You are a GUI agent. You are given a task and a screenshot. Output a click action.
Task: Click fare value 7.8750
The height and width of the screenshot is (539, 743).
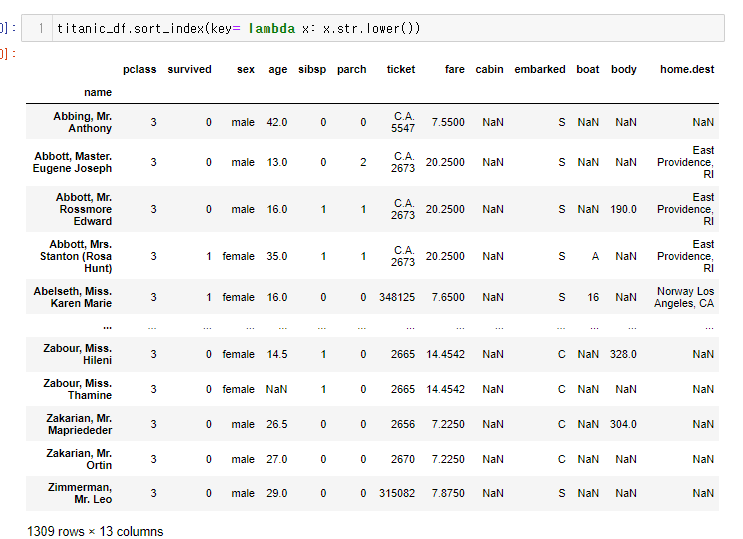(448, 493)
